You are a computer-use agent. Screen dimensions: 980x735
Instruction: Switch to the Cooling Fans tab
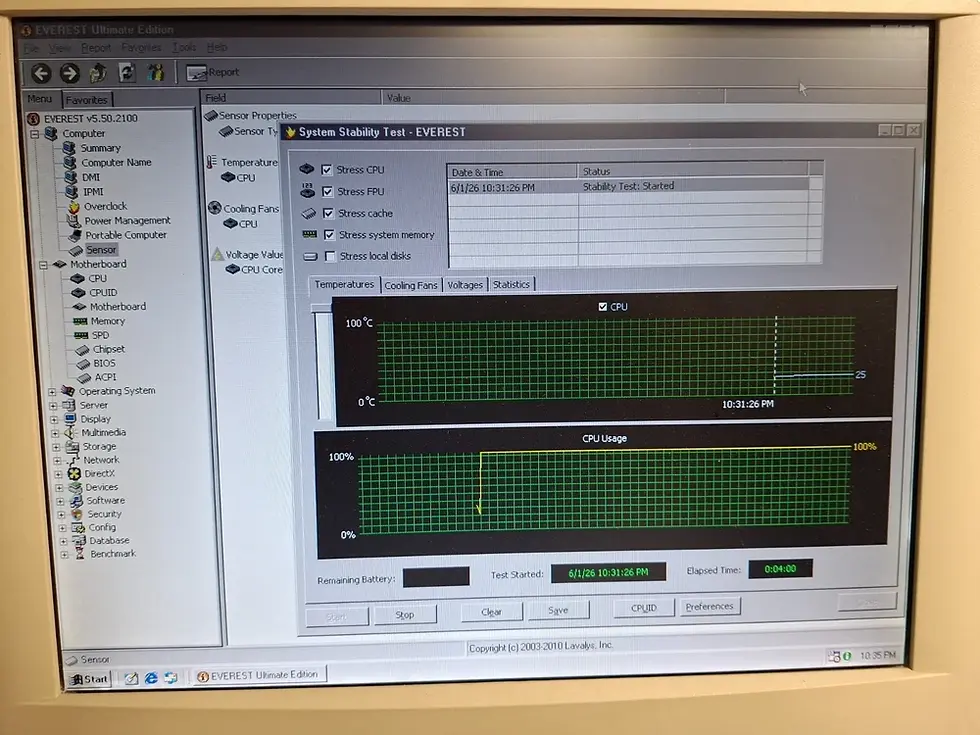[x=411, y=285]
